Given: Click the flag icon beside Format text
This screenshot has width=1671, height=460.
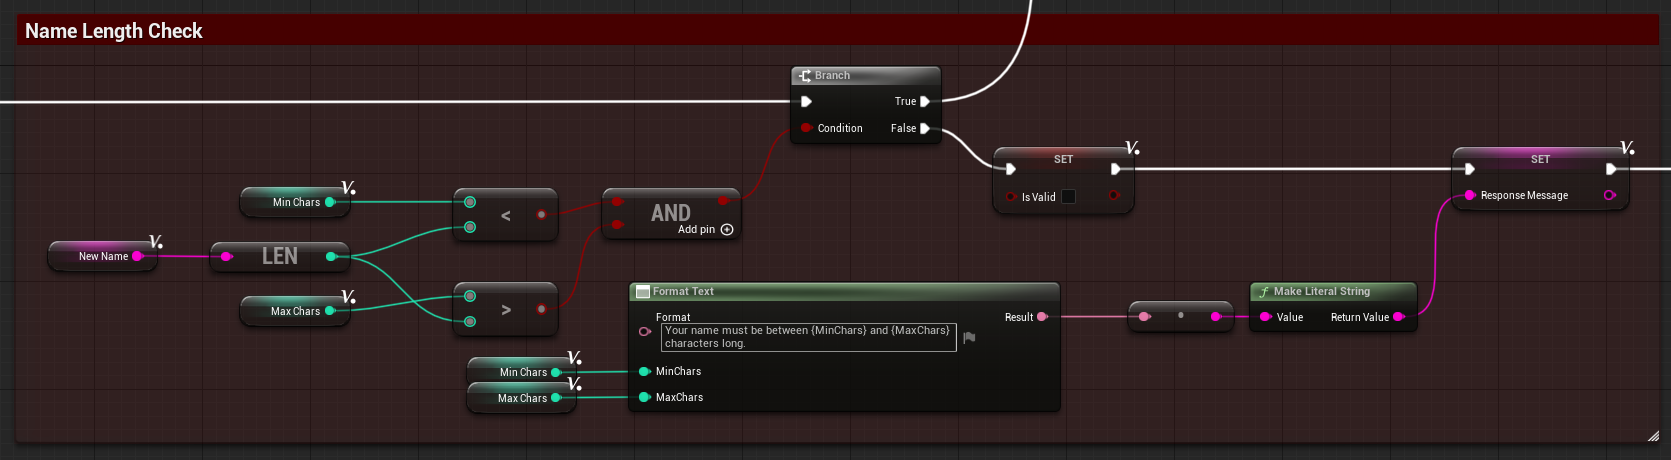Looking at the screenshot, I should (968, 338).
